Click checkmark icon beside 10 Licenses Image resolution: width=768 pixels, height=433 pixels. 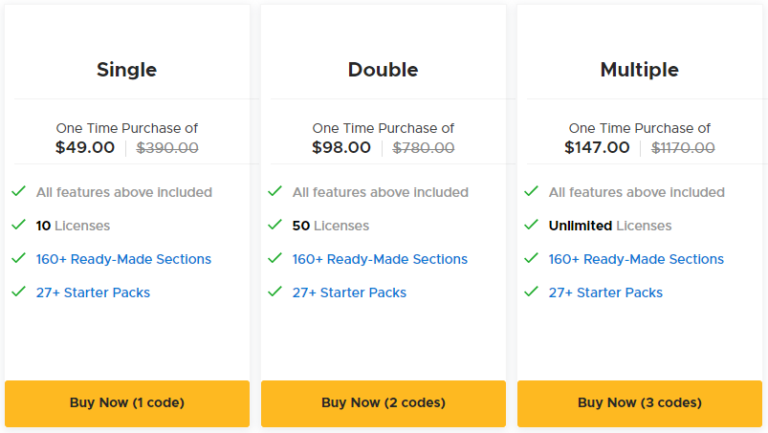click(x=18, y=225)
